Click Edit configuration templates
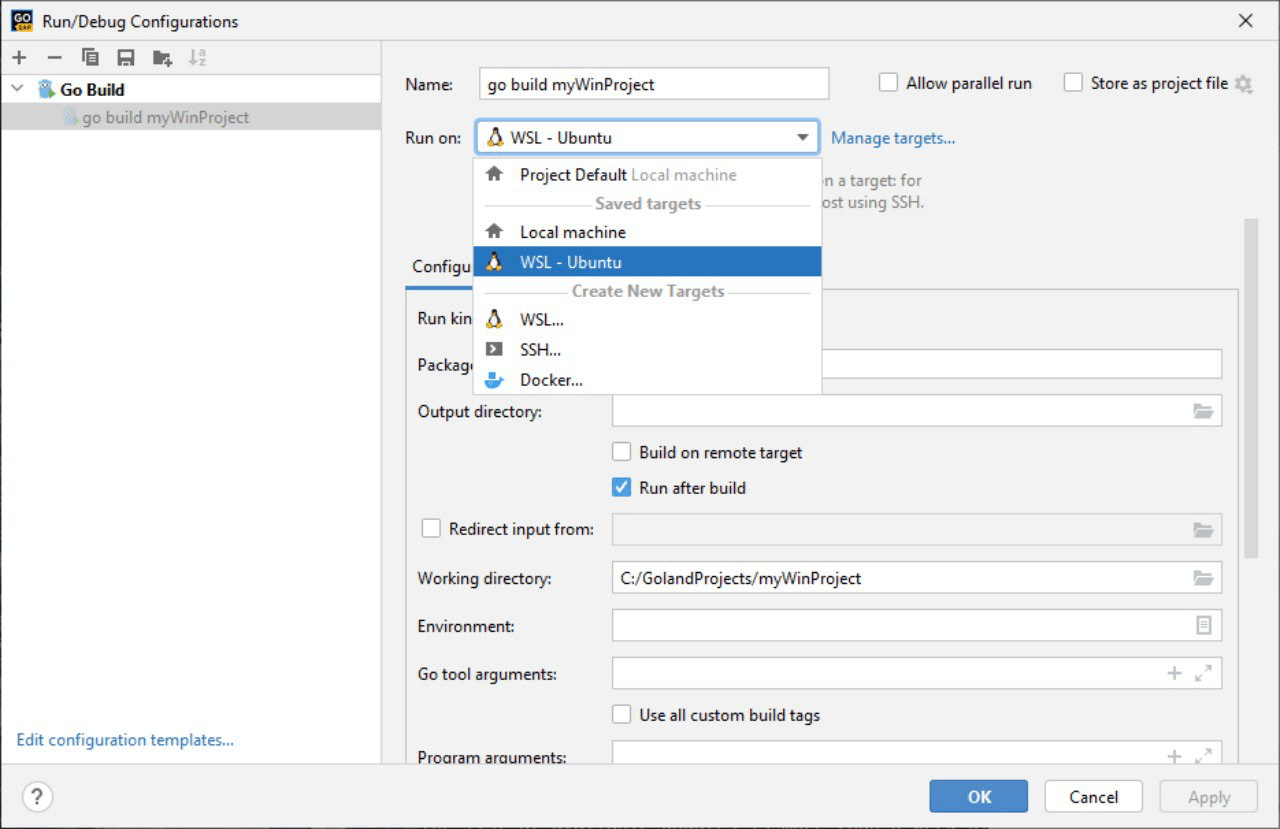 [x=125, y=739]
